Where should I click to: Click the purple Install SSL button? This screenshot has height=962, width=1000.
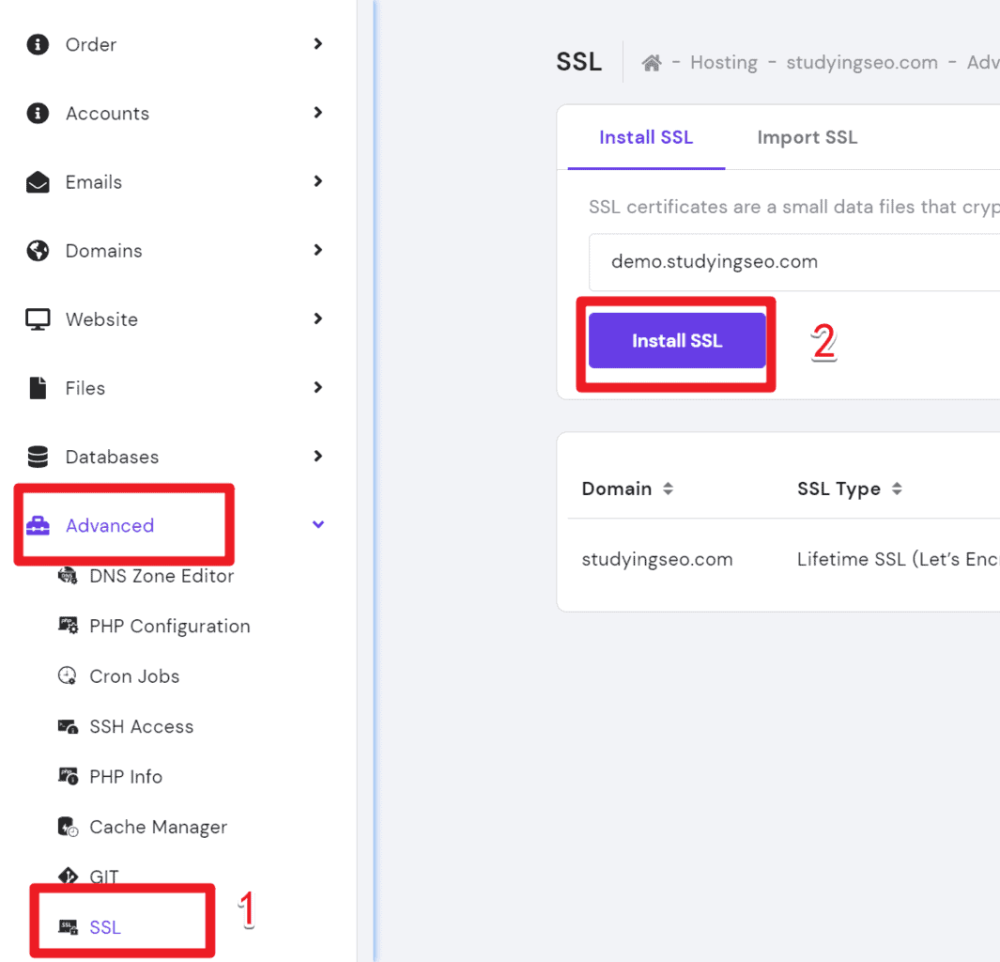[x=677, y=341]
